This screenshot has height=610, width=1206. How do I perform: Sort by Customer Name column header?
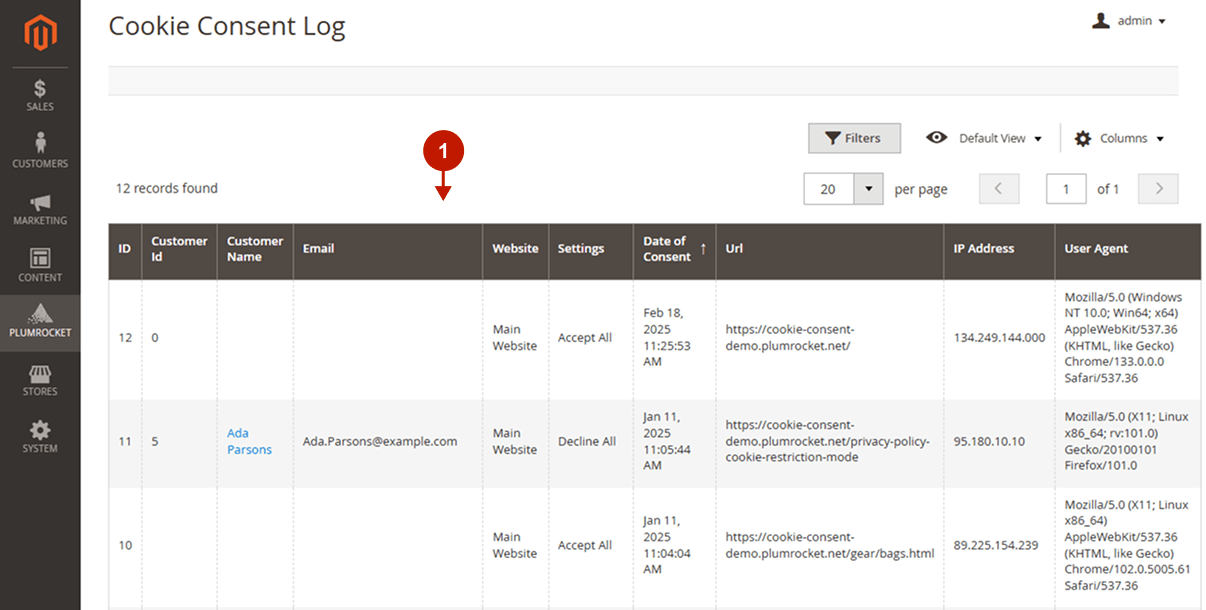click(x=254, y=249)
